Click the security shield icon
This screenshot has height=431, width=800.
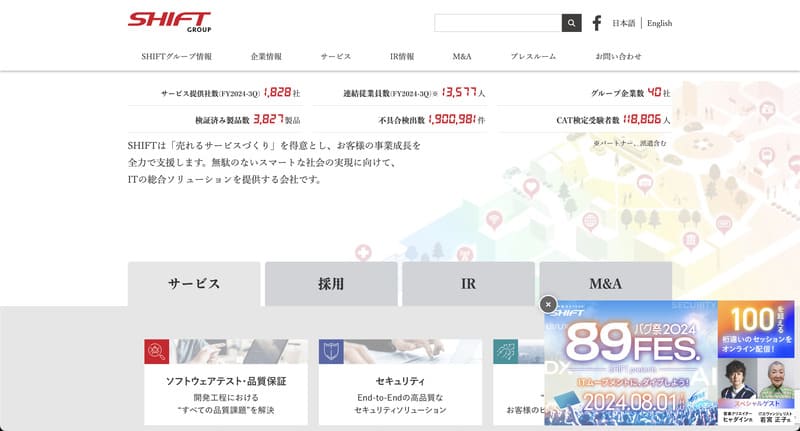click(x=331, y=351)
